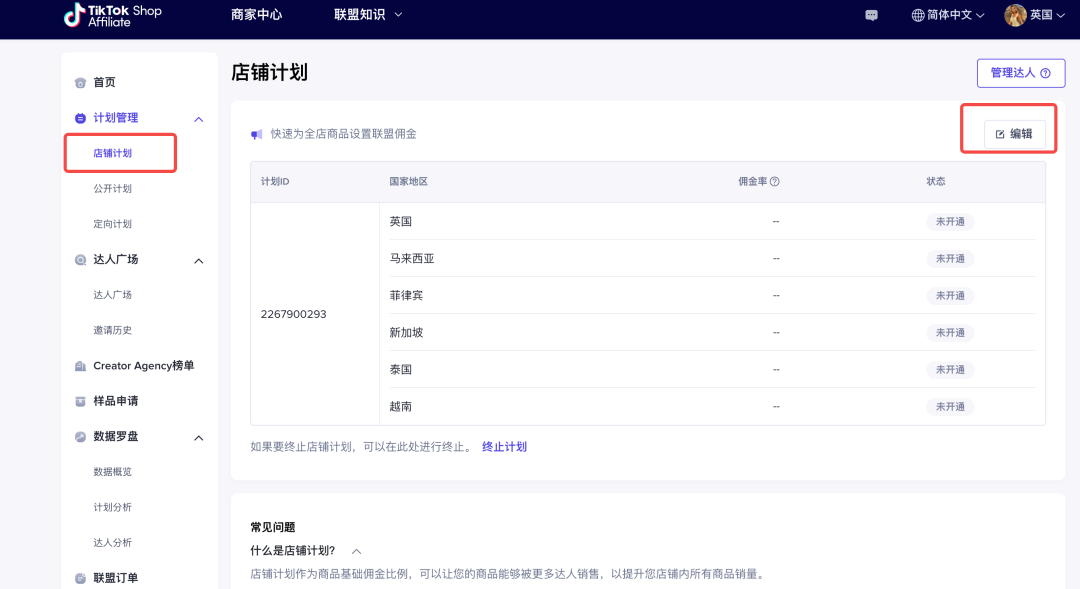Screen dimensions: 1080x589
Task: Click the 佣金率 help question icon
Action: [x=774, y=182]
